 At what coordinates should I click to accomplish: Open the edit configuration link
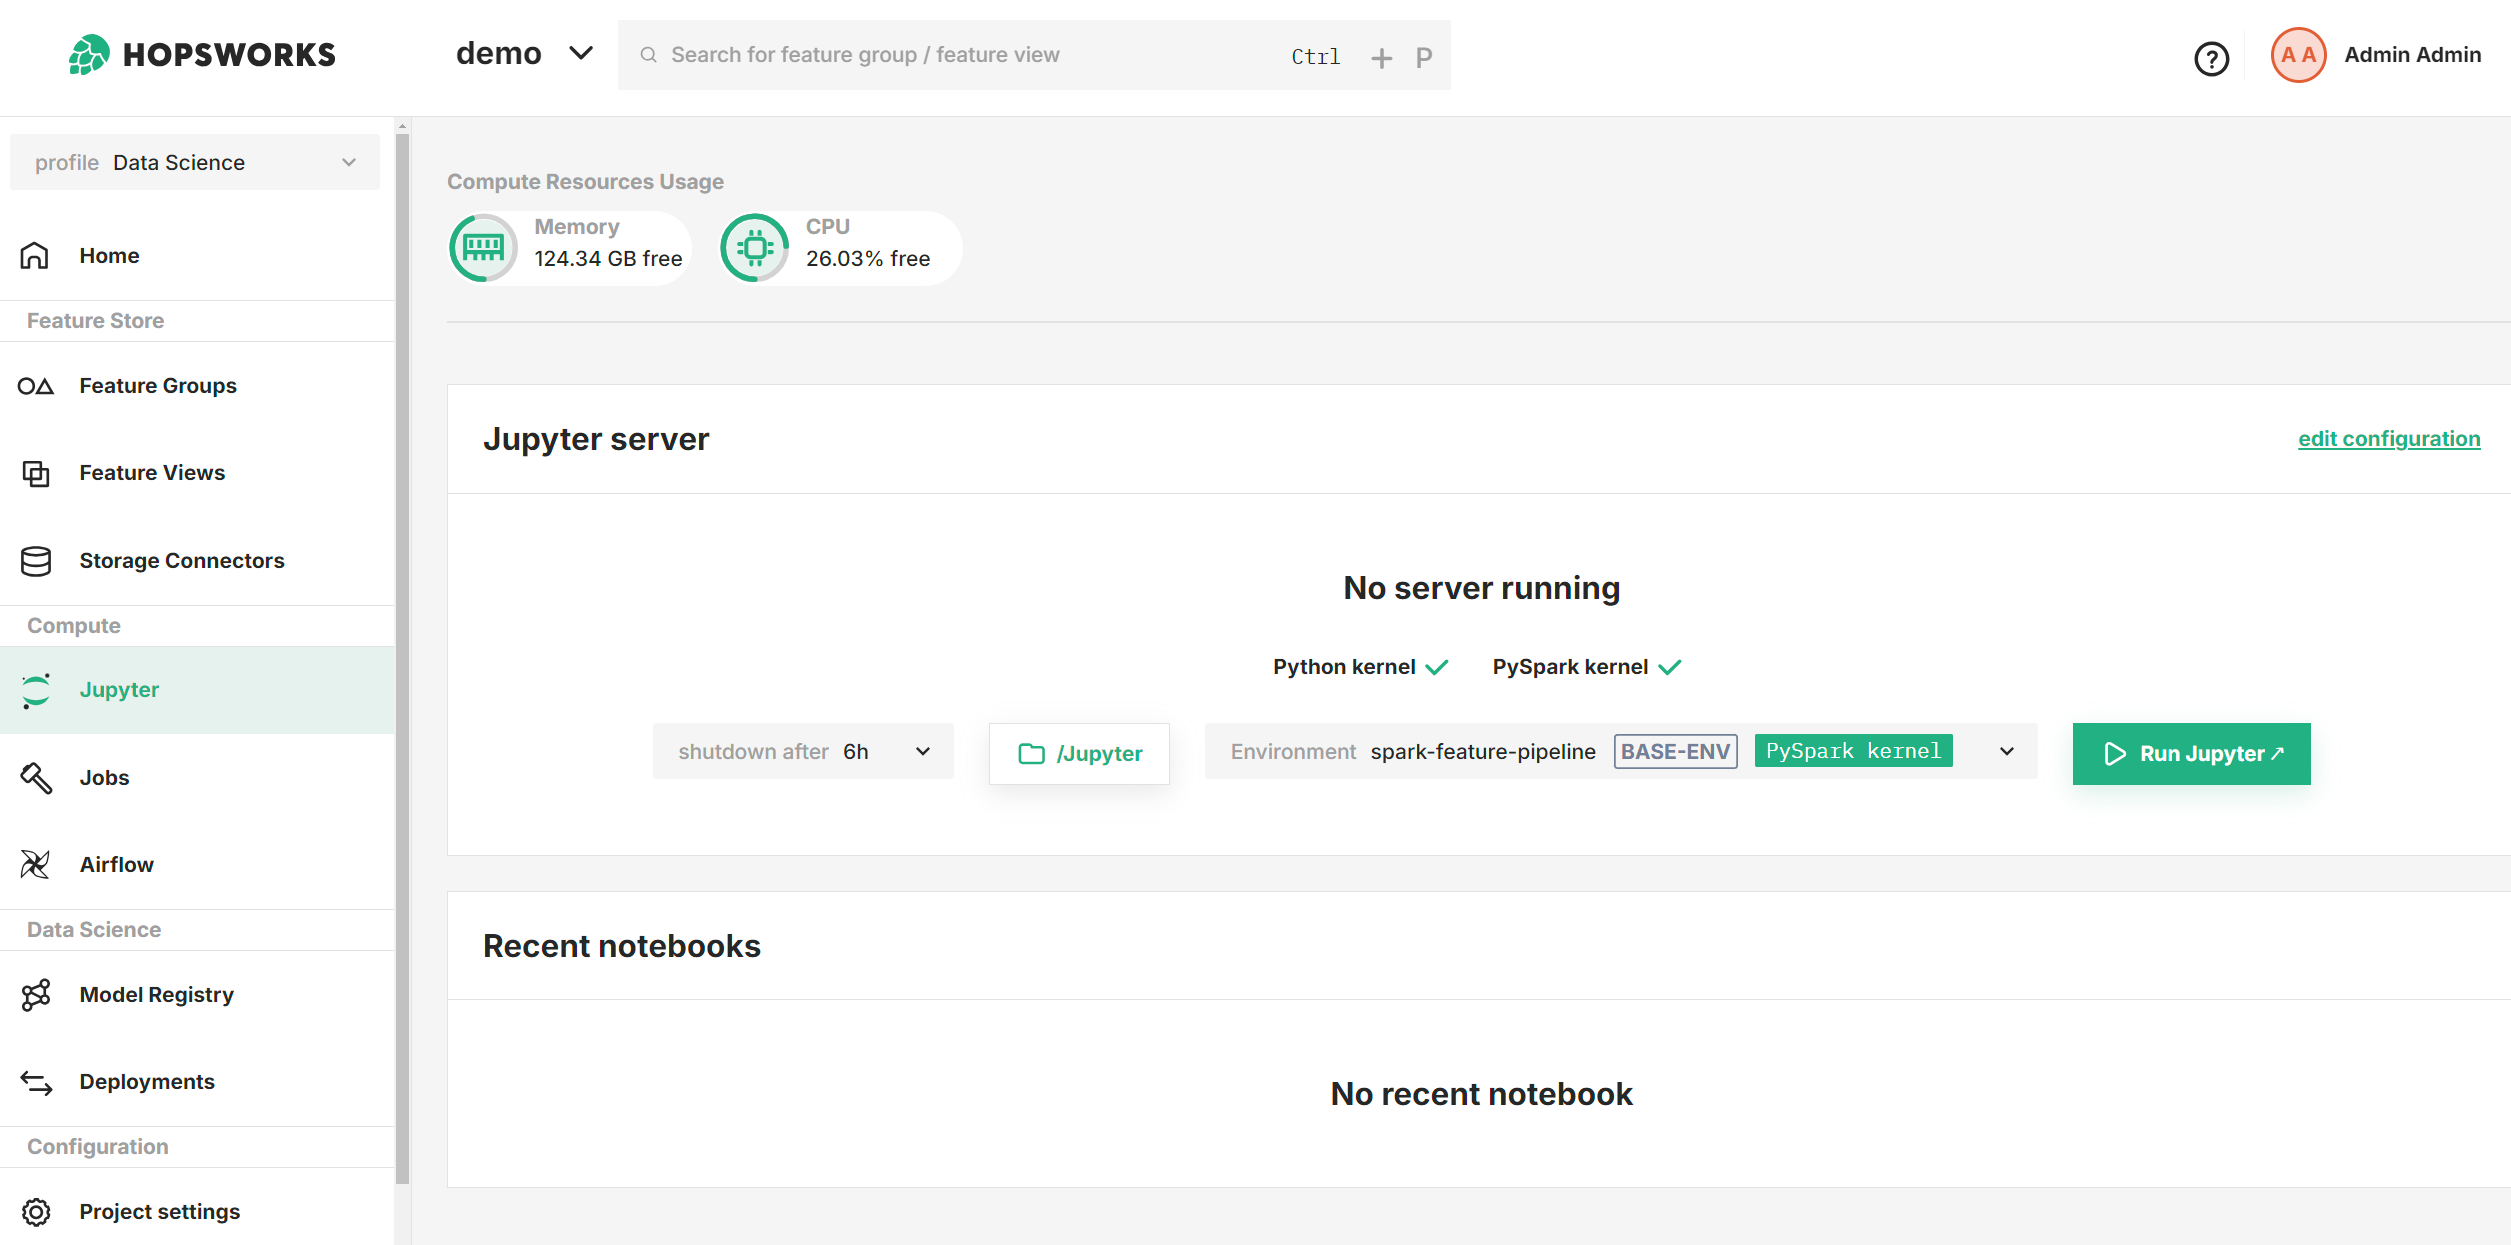pyautogui.click(x=2390, y=438)
